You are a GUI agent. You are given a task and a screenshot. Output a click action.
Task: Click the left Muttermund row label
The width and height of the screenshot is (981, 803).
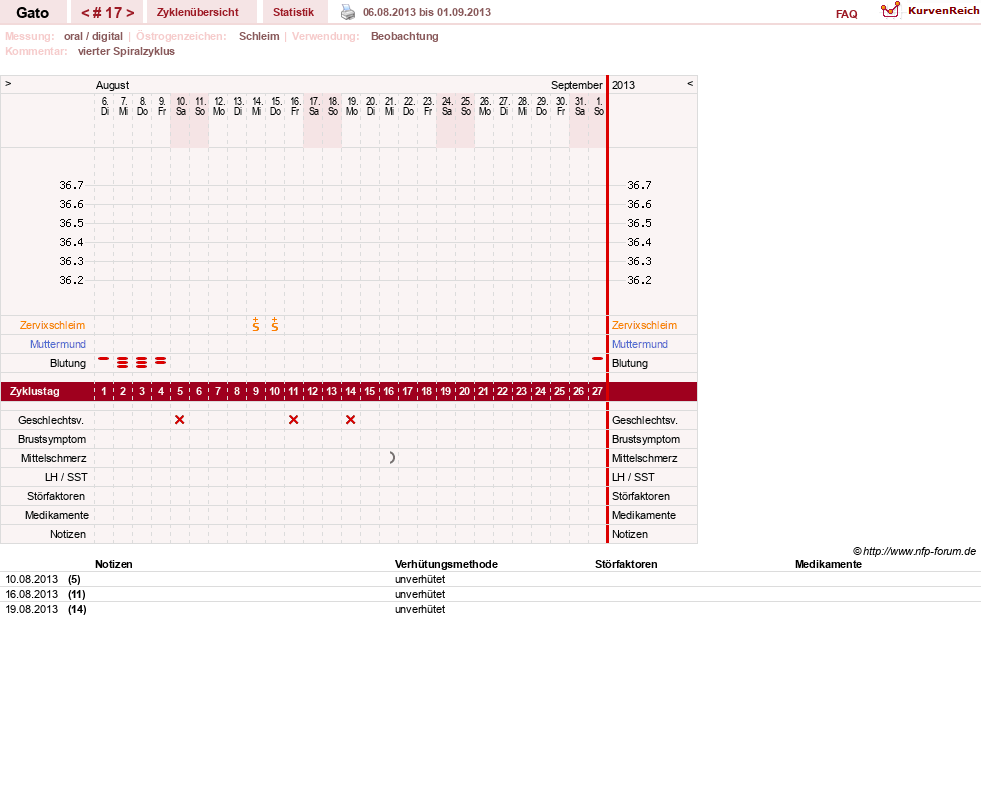(x=58, y=344)
